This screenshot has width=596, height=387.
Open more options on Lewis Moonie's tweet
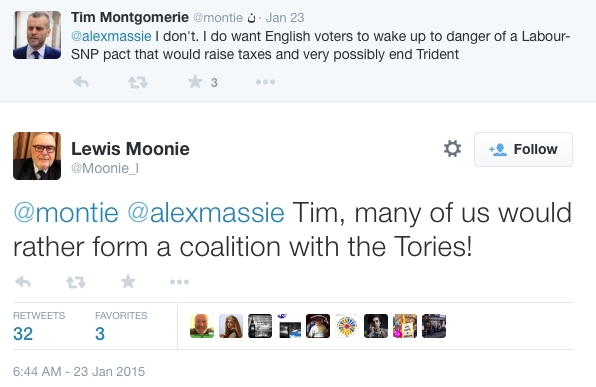coord(179,282)
